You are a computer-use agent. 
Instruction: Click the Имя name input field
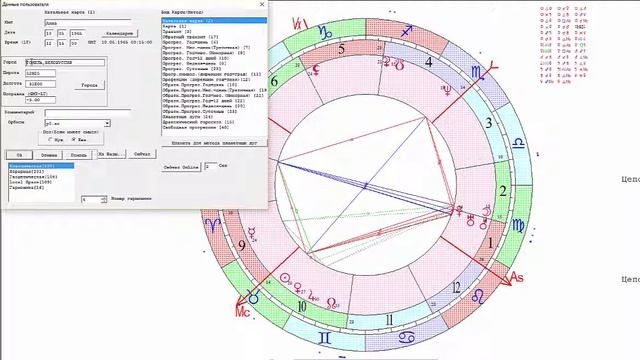coord(88,23)
